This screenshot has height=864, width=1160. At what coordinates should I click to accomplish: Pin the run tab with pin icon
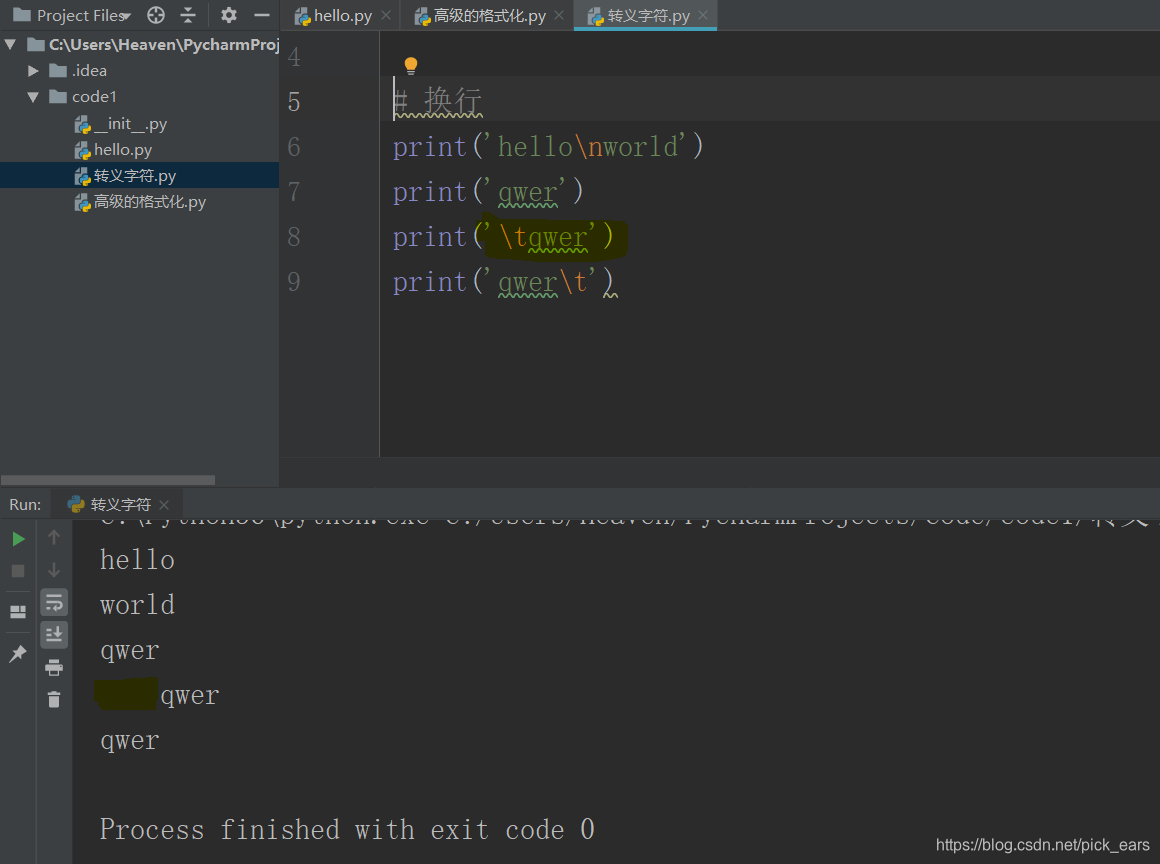pos(18,653)
